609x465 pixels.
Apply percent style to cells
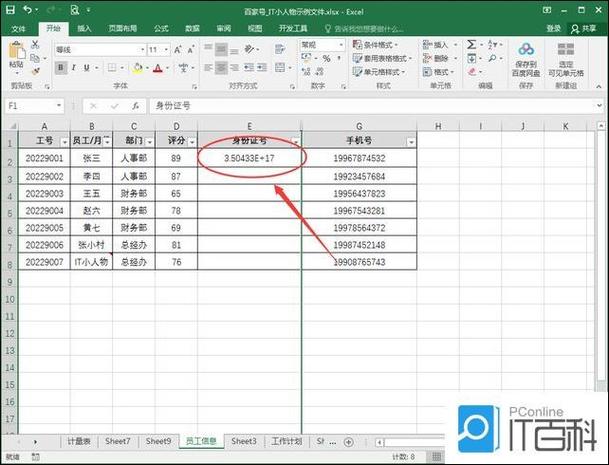327,58
